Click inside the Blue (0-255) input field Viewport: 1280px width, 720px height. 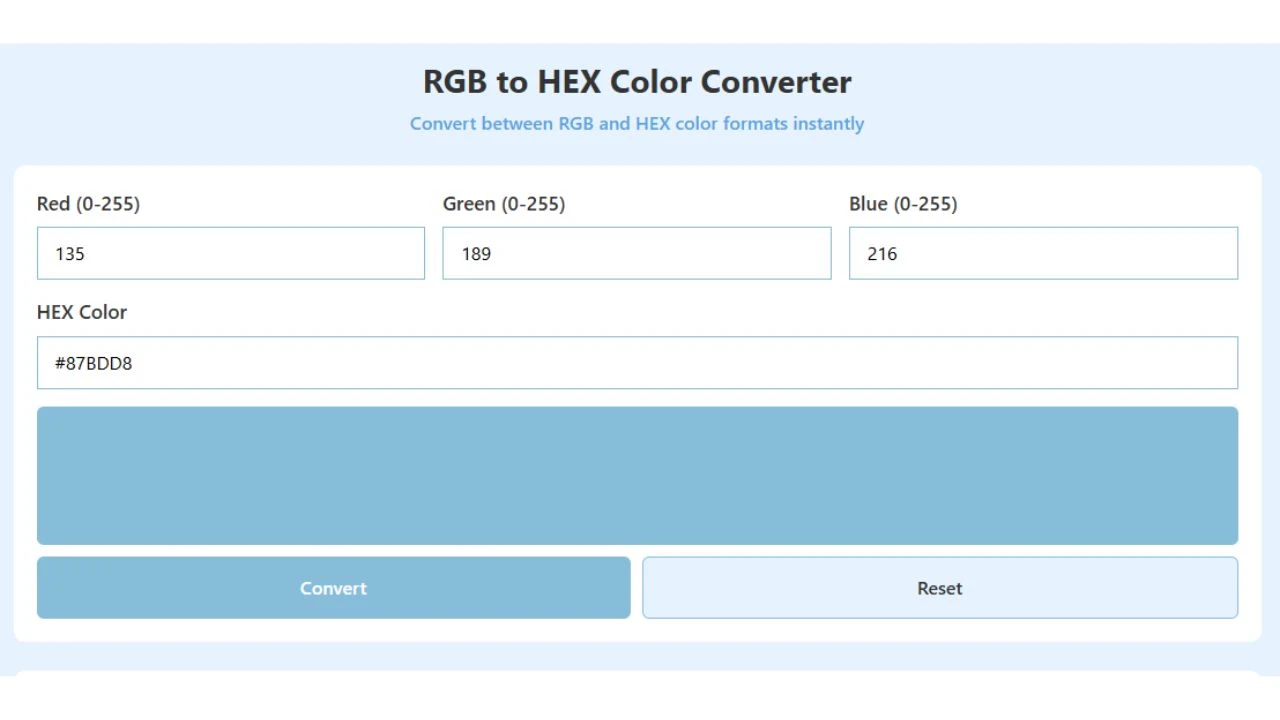1043,253
